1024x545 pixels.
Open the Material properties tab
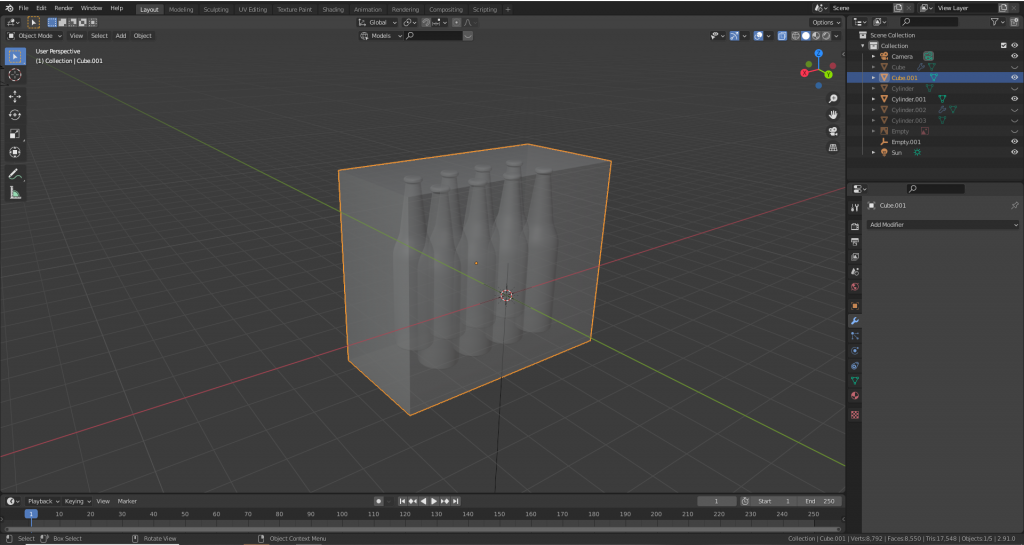855,396
